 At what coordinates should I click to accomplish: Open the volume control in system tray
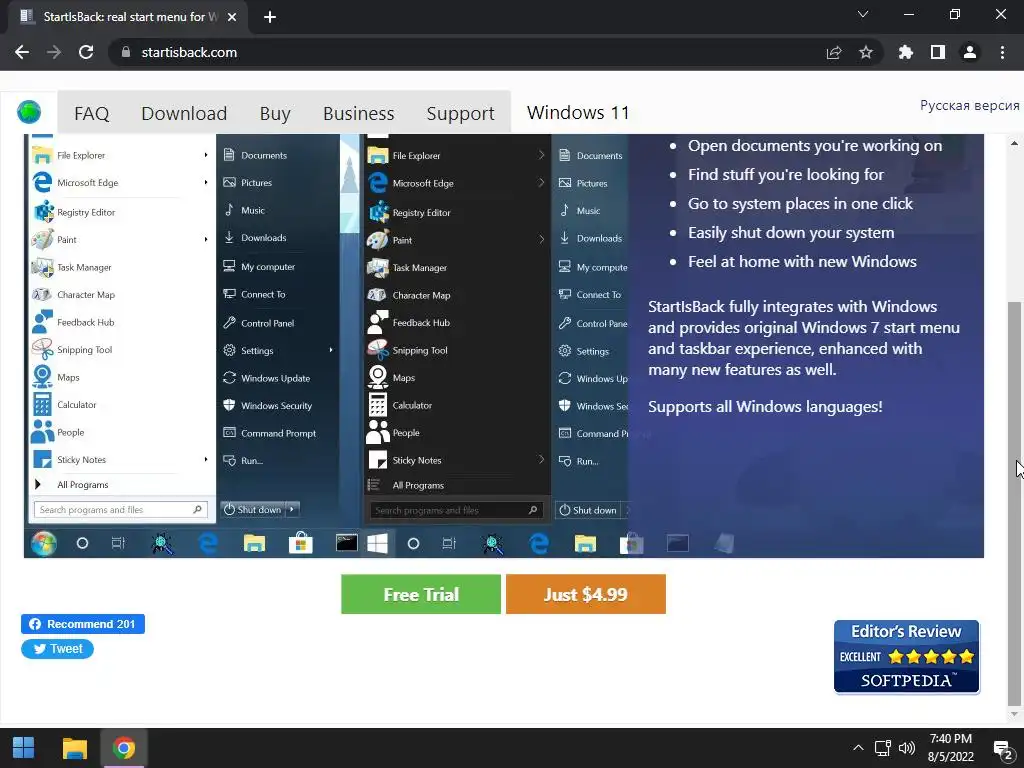[x=906, y=748]
